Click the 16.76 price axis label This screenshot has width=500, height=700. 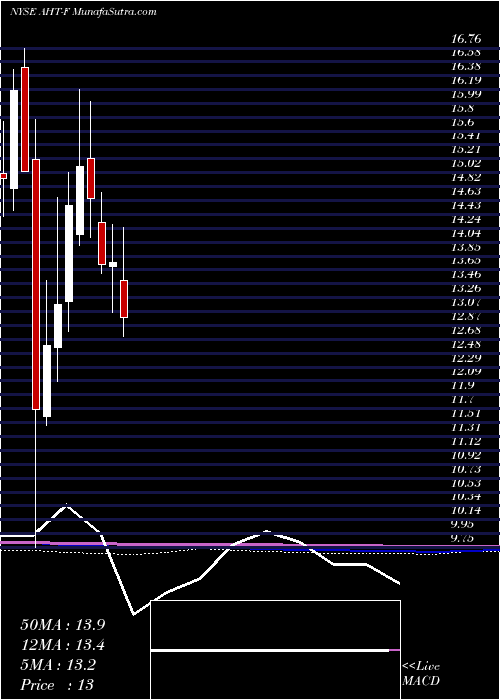point(466,38)
